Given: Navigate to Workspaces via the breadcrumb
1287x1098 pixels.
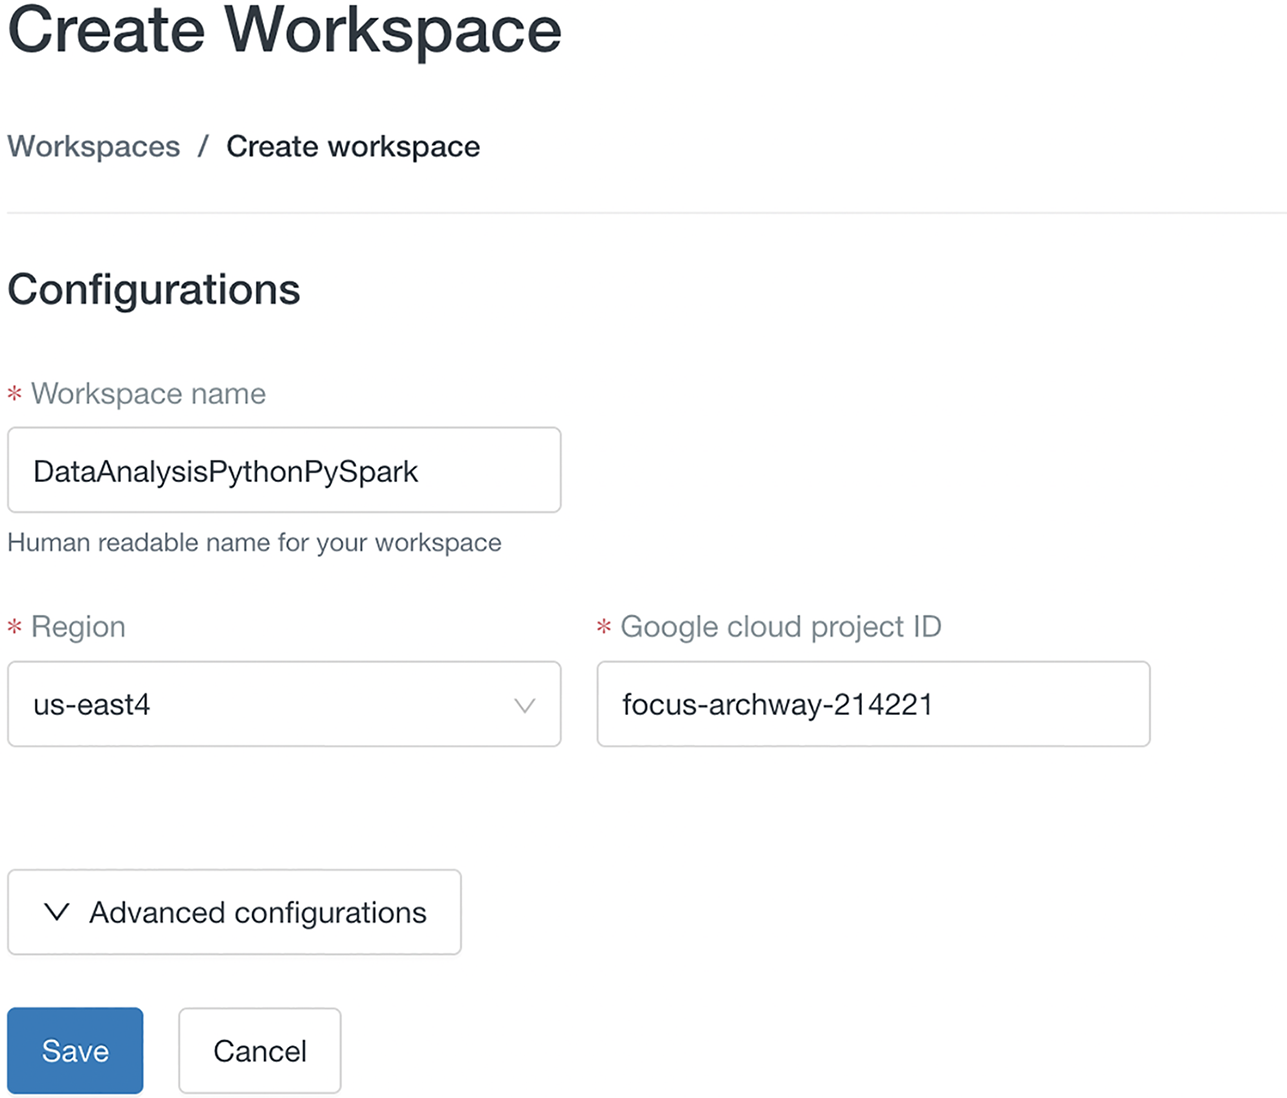Looking at the screenshot, I should tap(93, 146).
